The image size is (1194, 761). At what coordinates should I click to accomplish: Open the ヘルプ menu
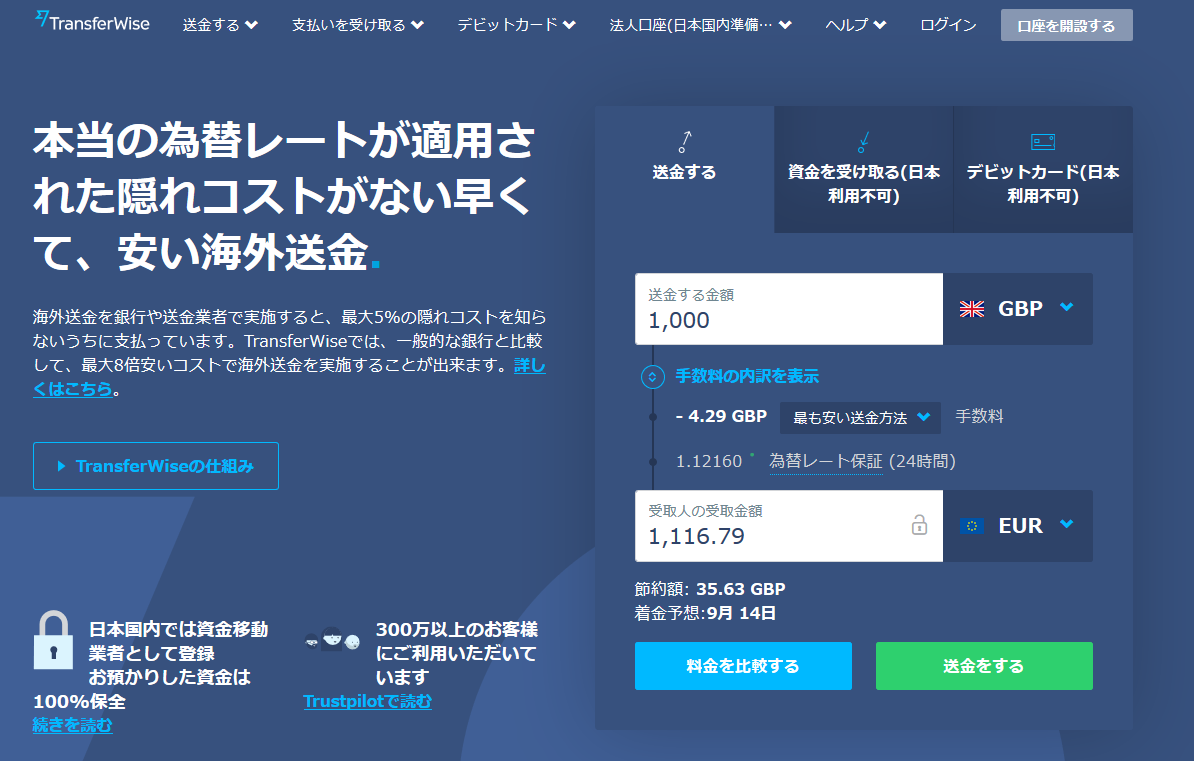click(x=856, y=25)
